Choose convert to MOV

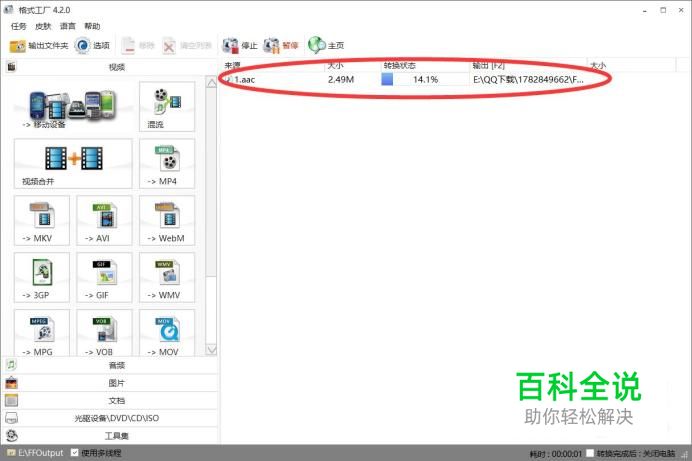[167, 333]
